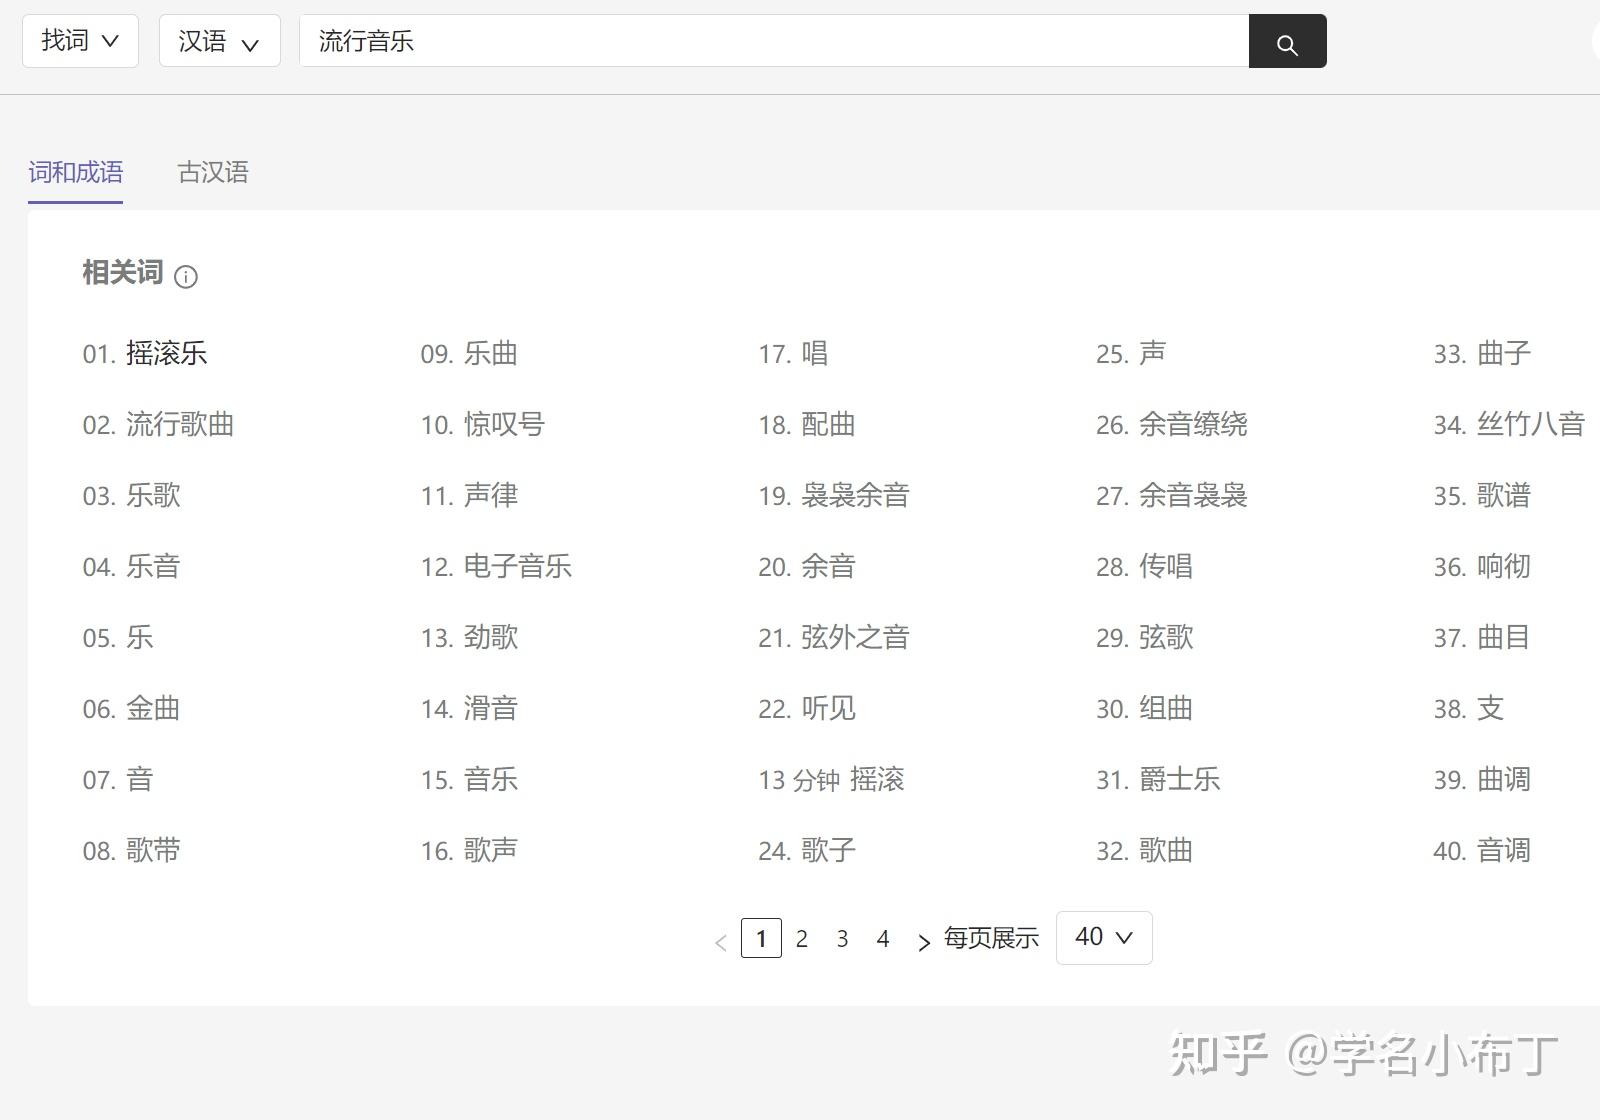Screen dimensions: 1600x1120
Task: Click the idiom 余音袅袅
Action: point(1193,495)
